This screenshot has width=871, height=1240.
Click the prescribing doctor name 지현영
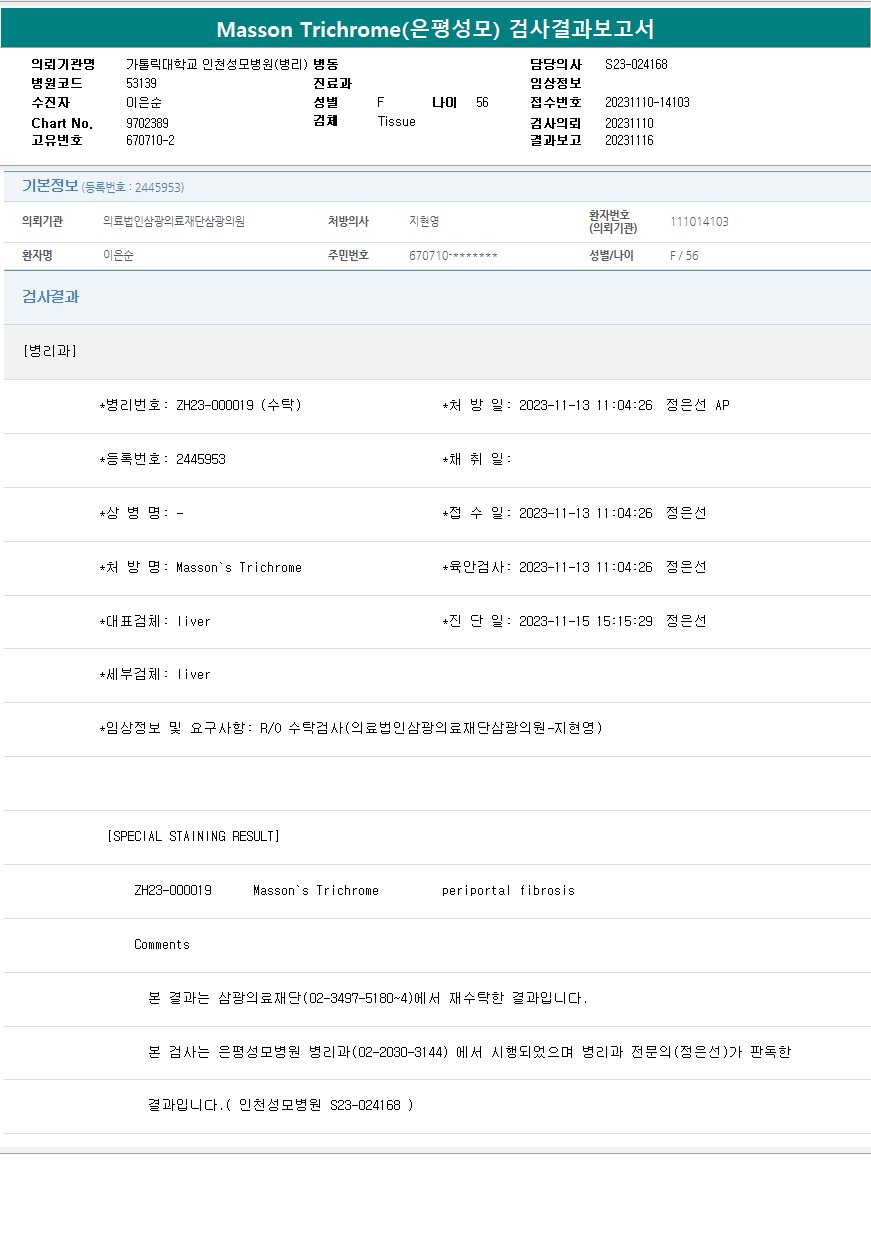[x=424, y=222]
